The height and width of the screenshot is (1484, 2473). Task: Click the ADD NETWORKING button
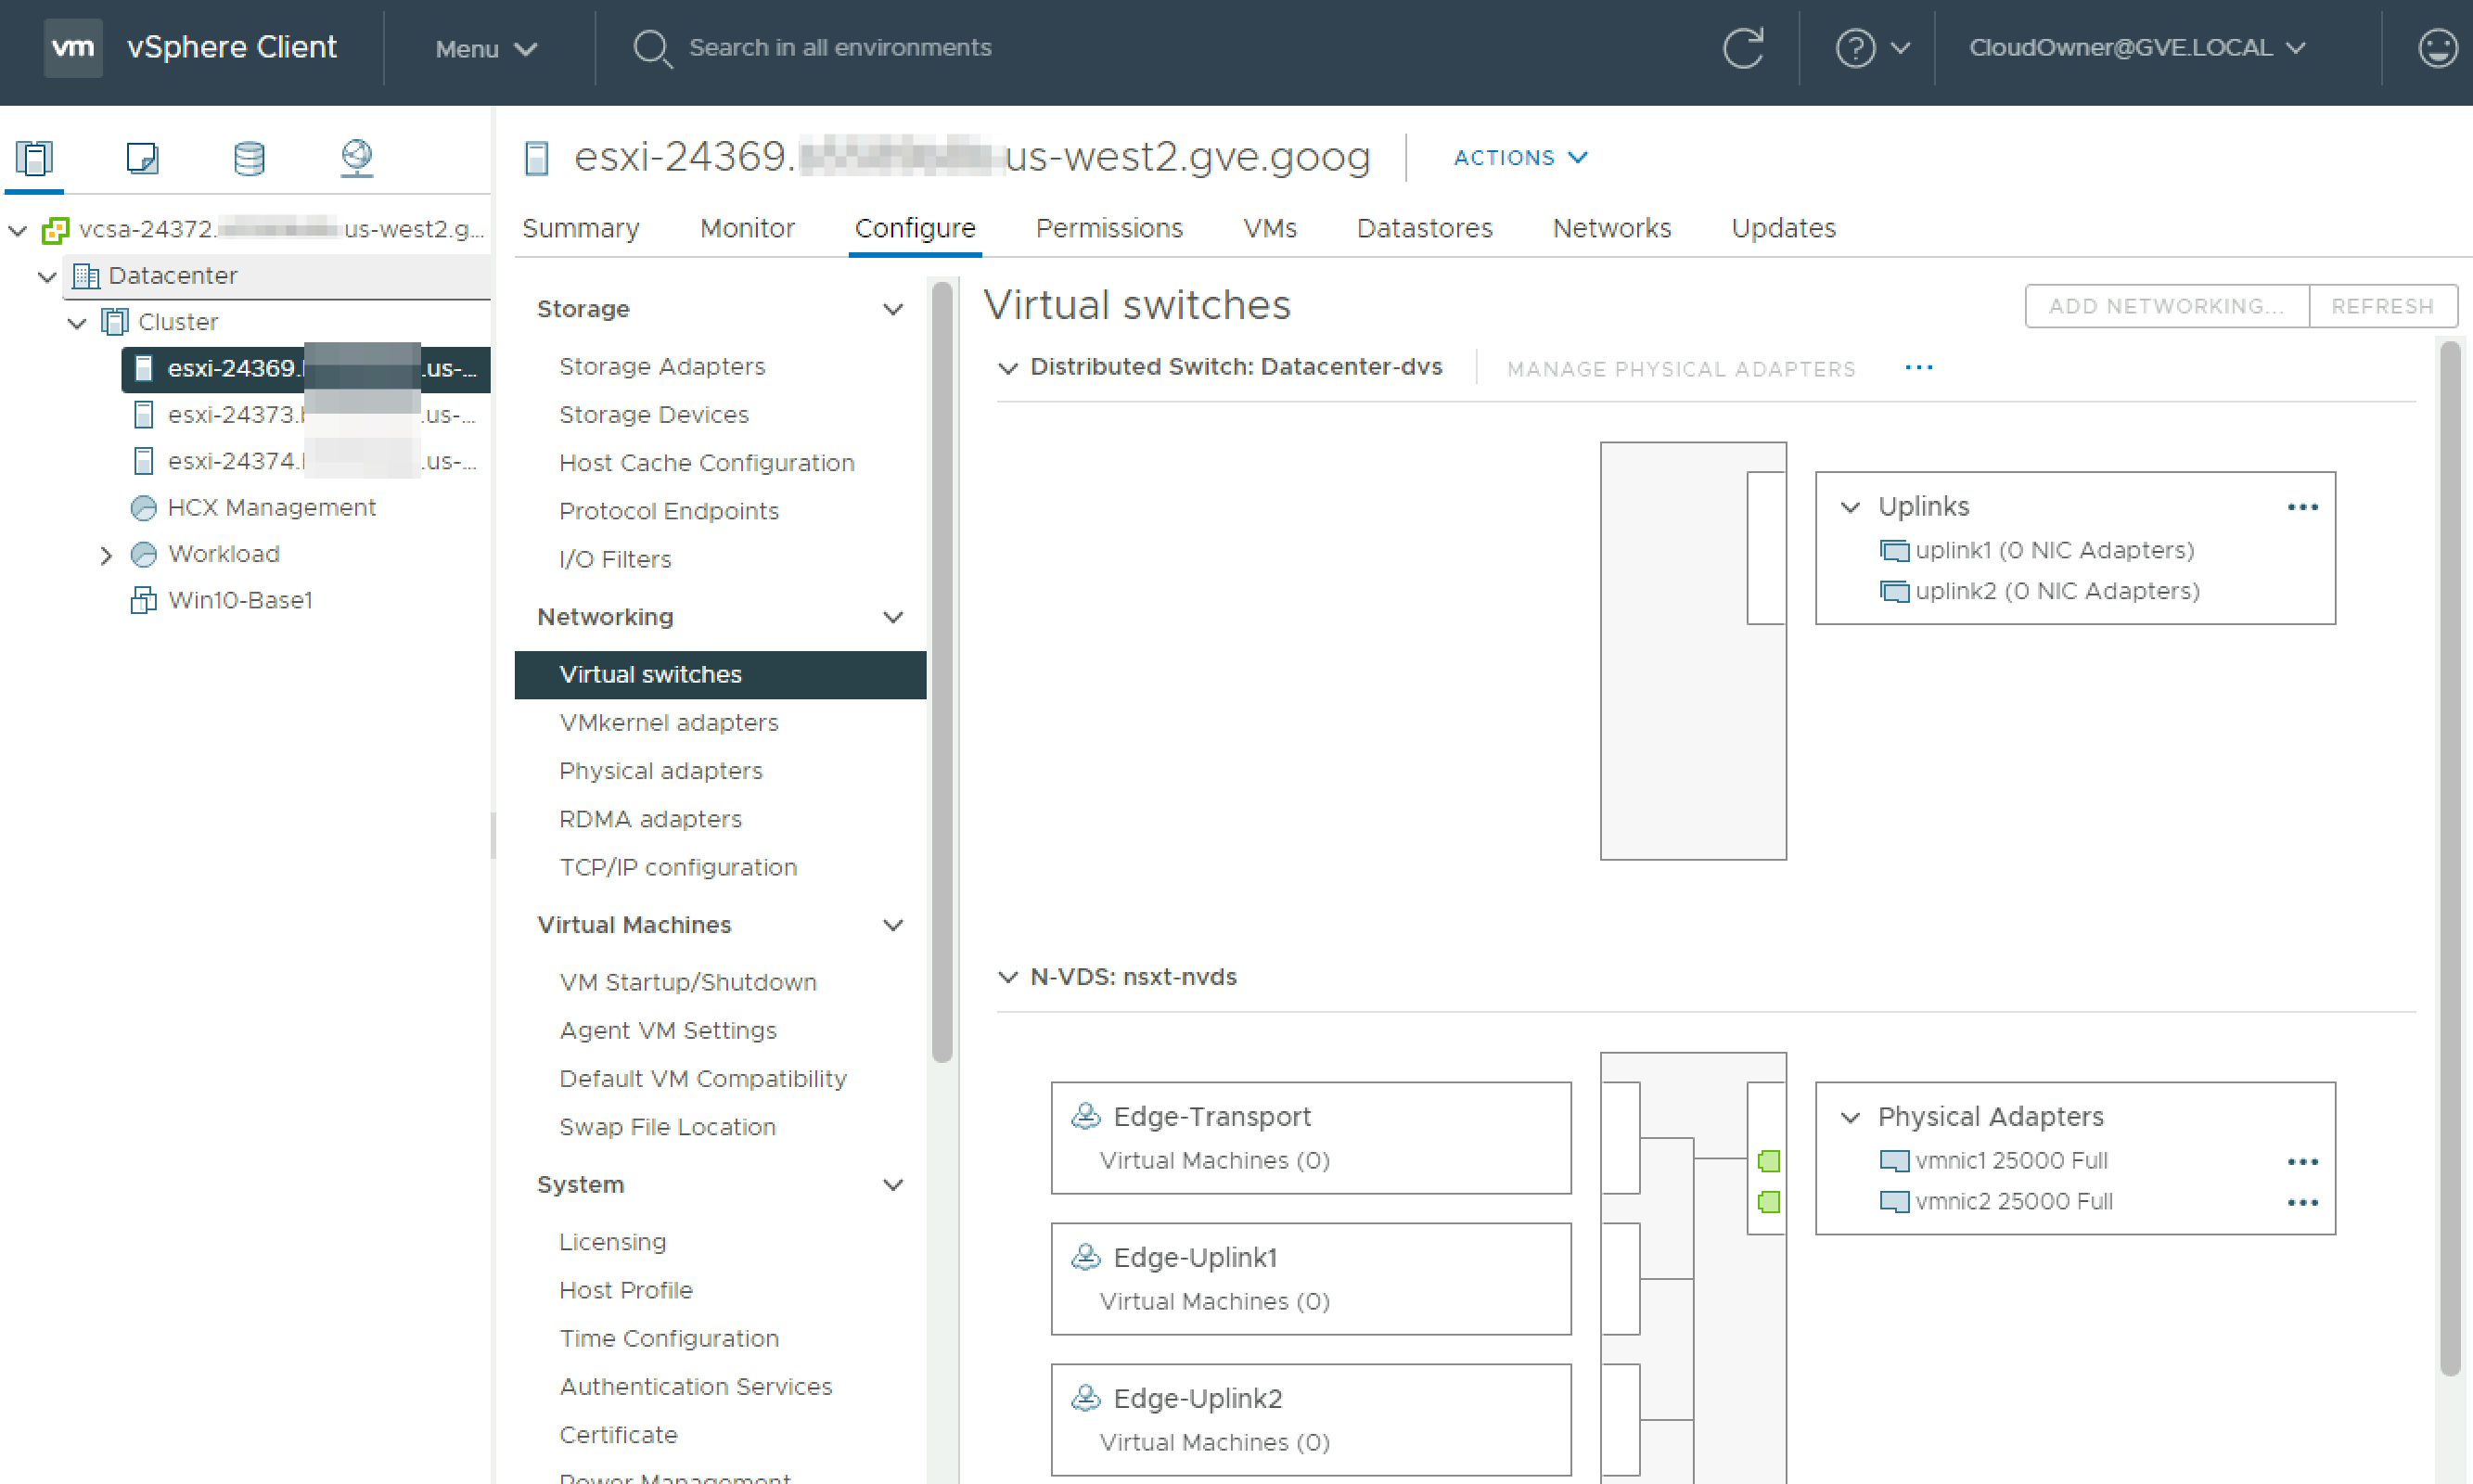tap(2166, 306)
